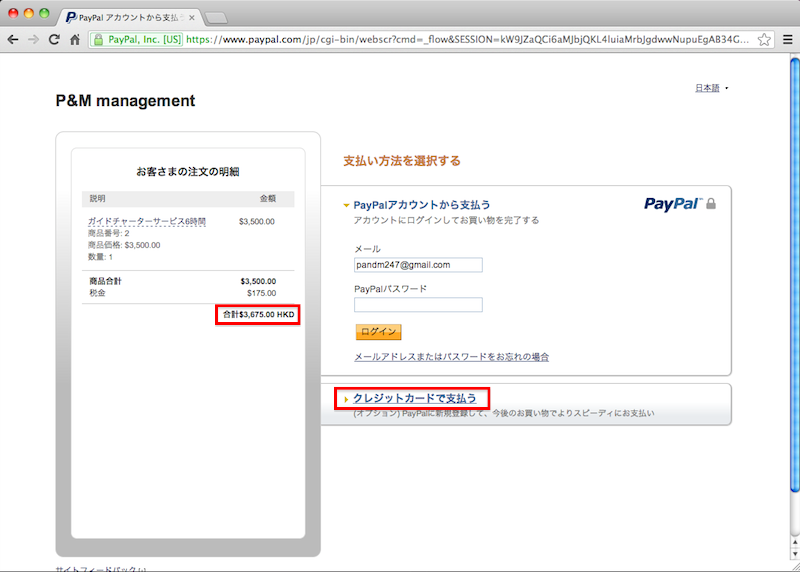Select the PayPal アカウントから支払 tab
Image resolution: width=800 pixels, height=572 pixels.
[128, 17]
